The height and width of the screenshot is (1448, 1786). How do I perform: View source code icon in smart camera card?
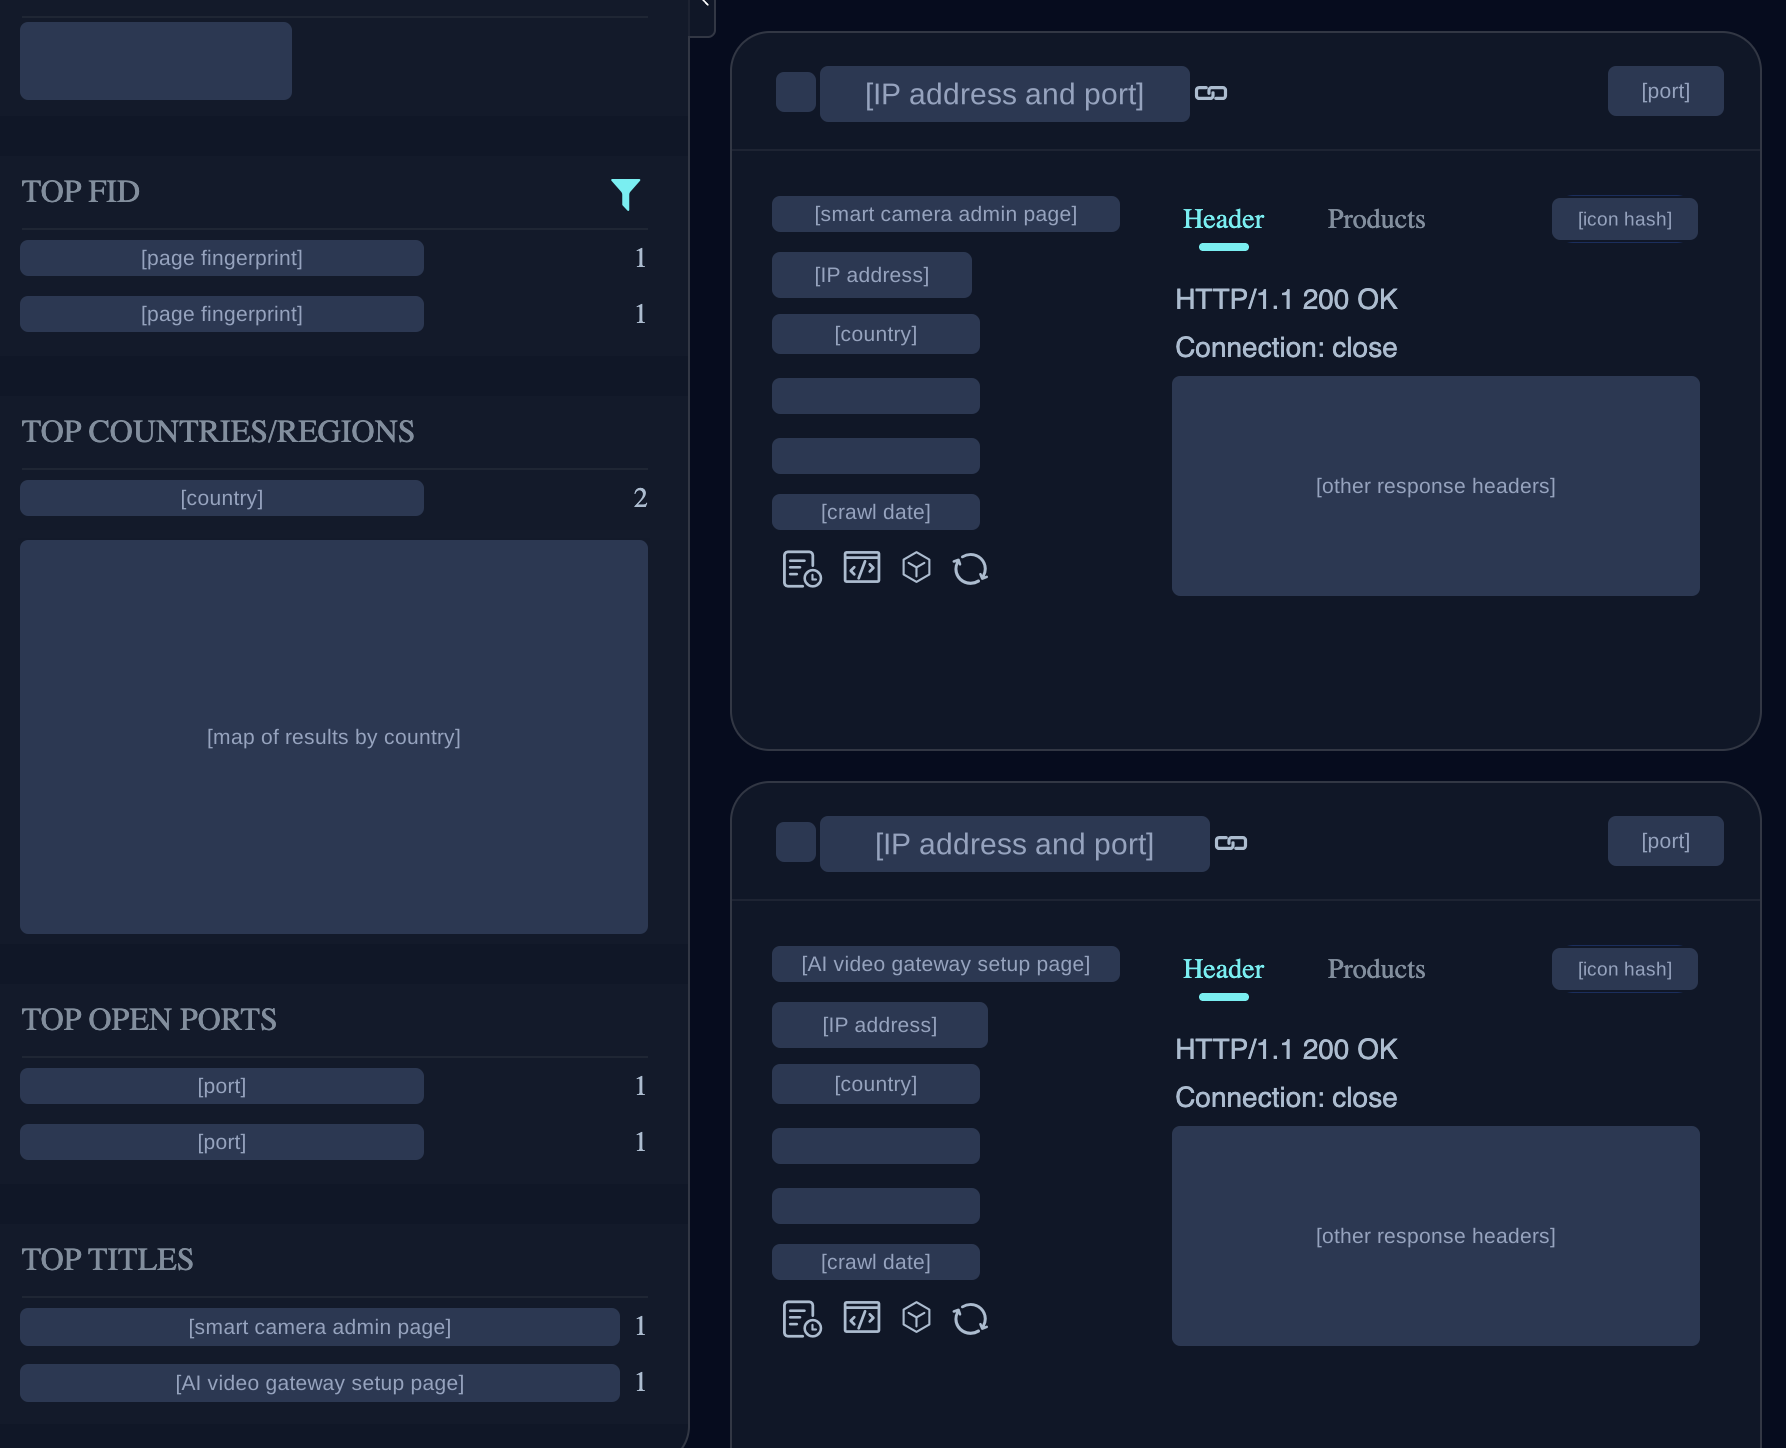pos(862,567)
